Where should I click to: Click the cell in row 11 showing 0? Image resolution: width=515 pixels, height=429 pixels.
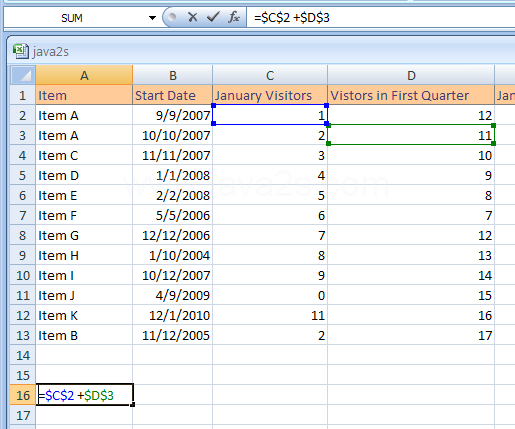pyautogui.click(x=270, y=295)
